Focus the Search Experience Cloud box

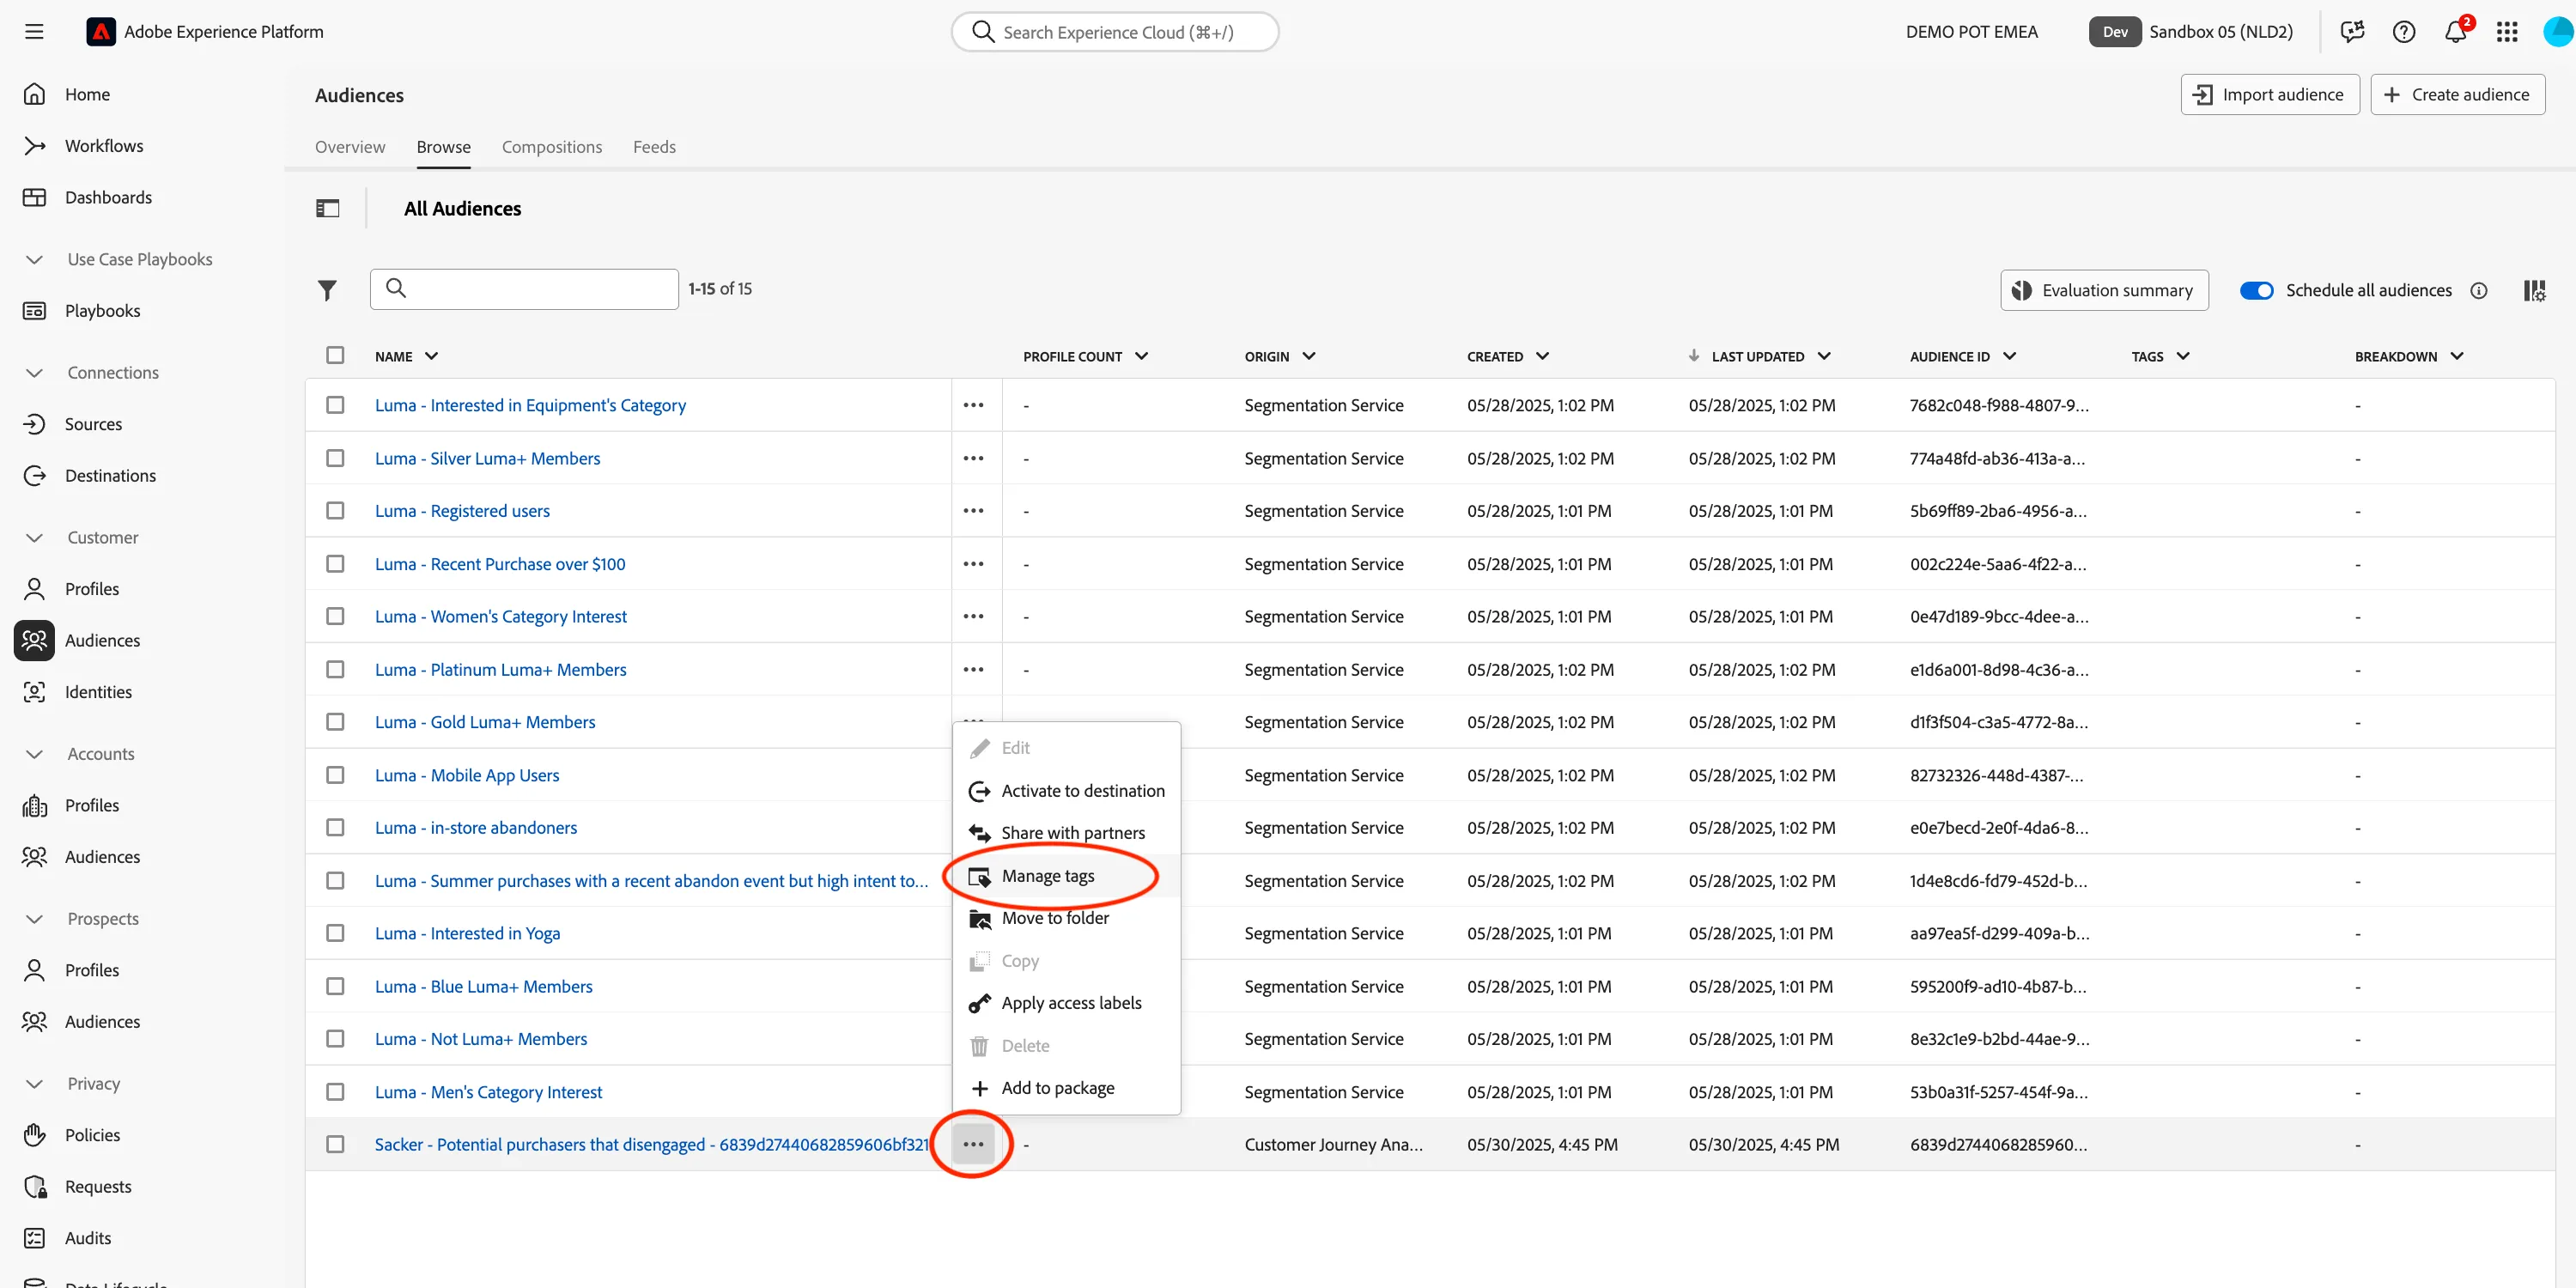pyautogui.click(x=1115, y=32)
